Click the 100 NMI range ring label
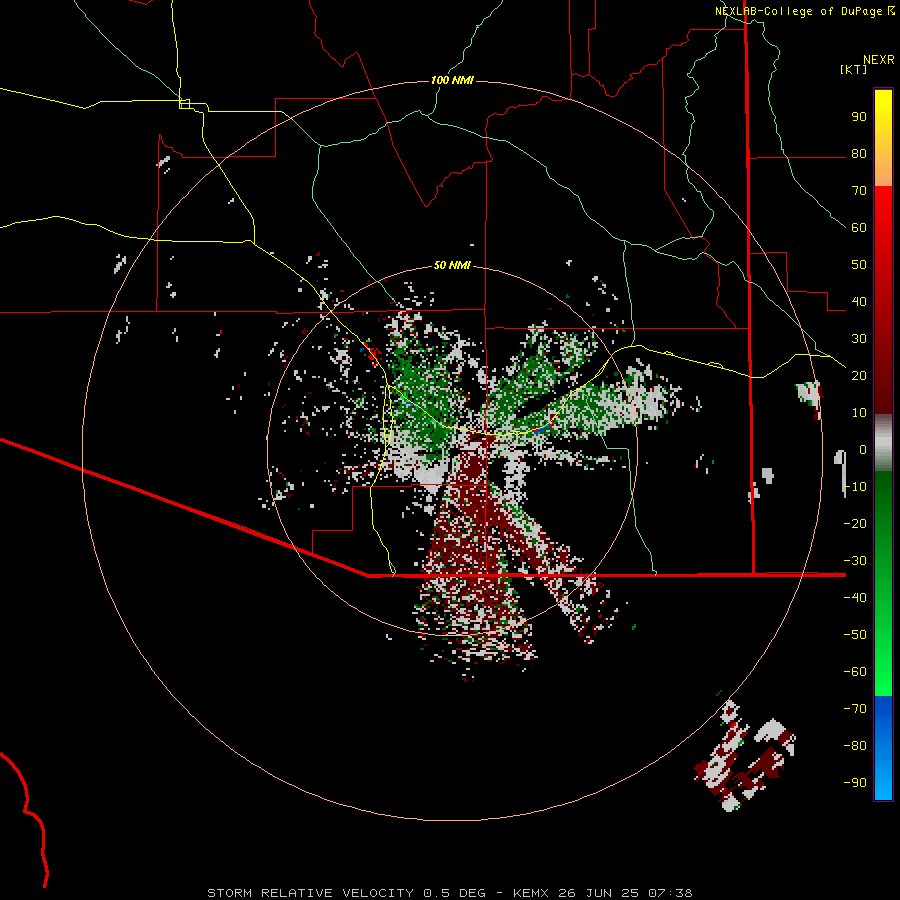Image resolution: width=900 pixels, height=900 pixels. 452,80
